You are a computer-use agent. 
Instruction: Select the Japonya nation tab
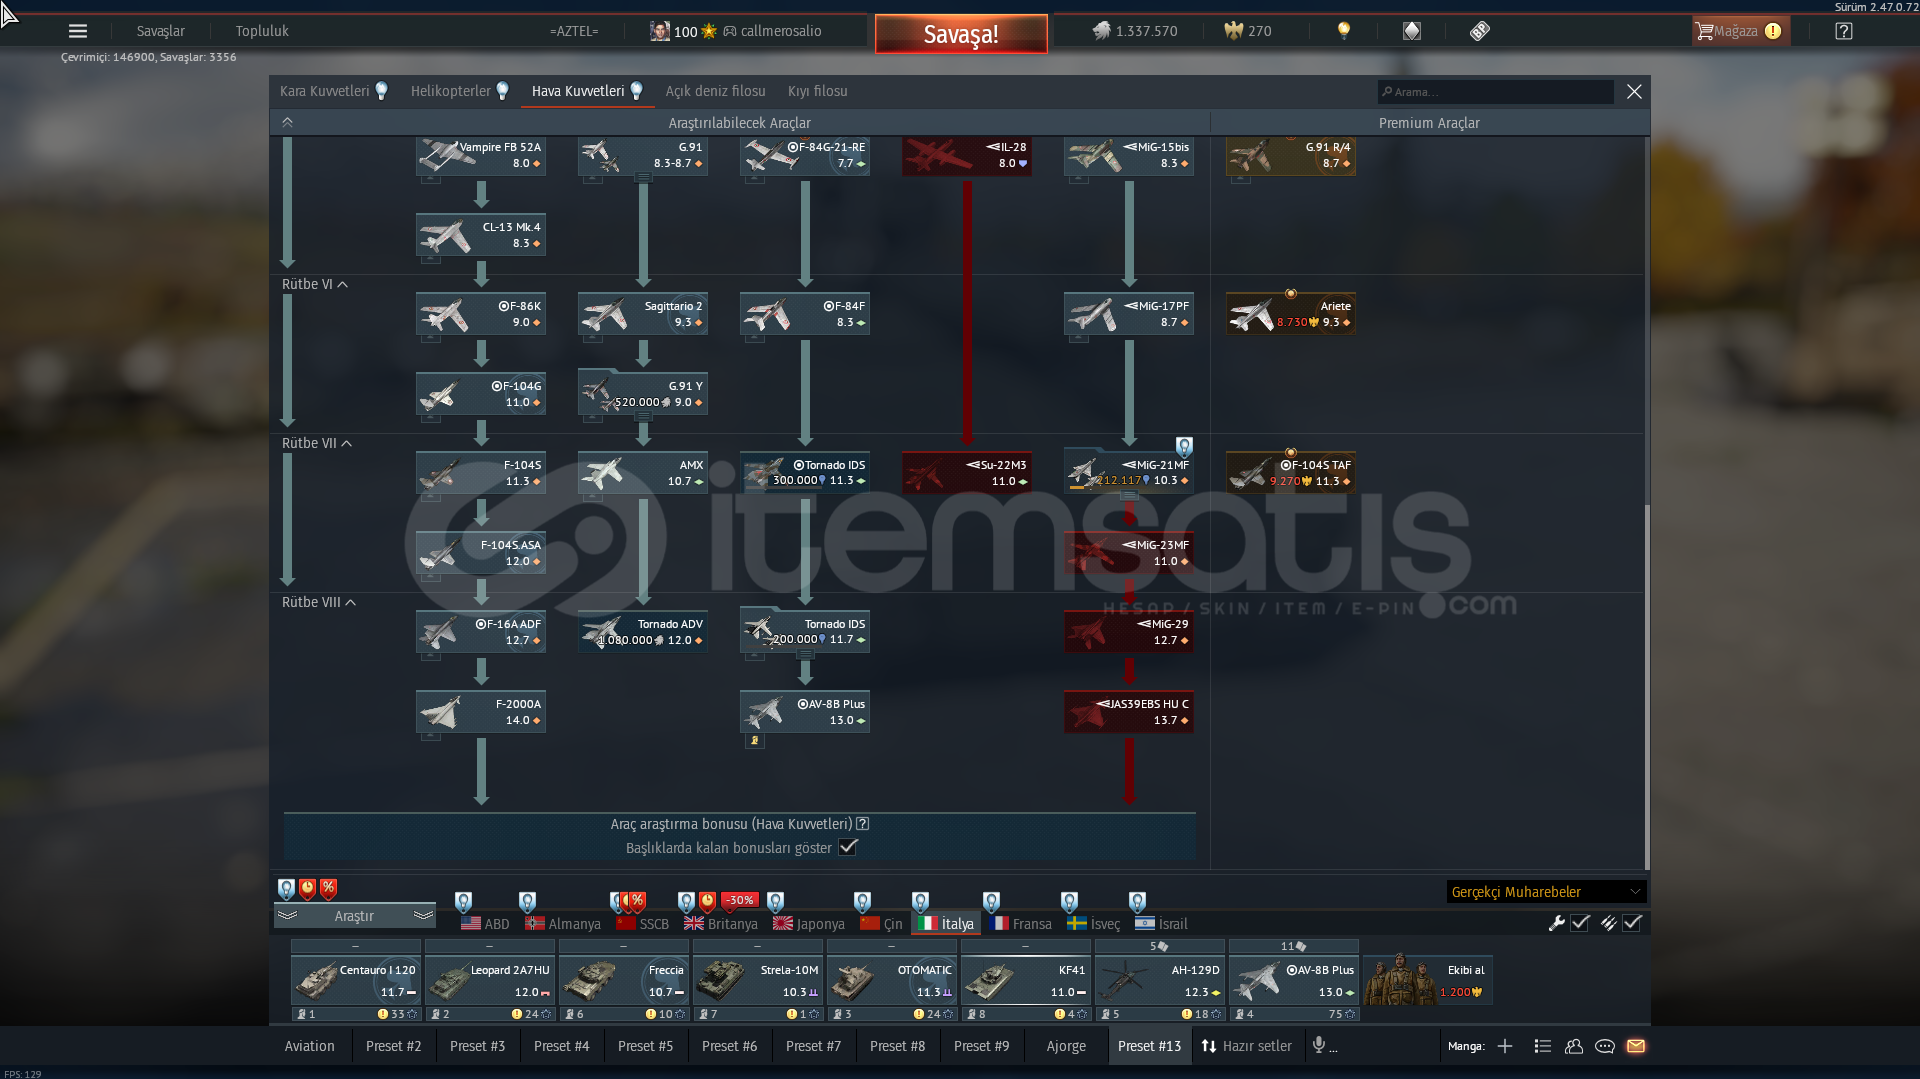pyautogui.click(x=808, y=924)
